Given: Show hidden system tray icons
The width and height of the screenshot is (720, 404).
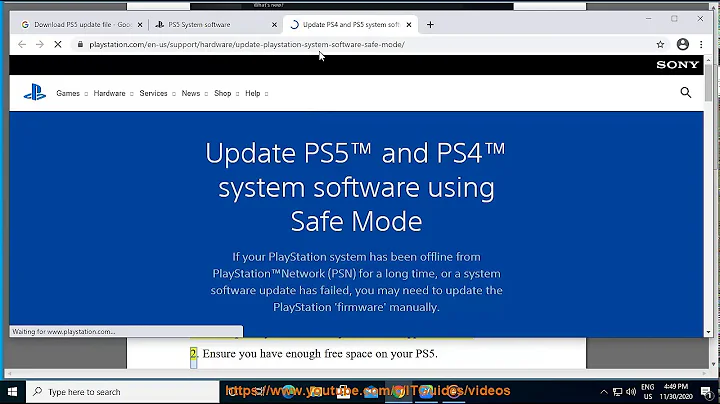Looking at the screenshot, I should (604, 392).
